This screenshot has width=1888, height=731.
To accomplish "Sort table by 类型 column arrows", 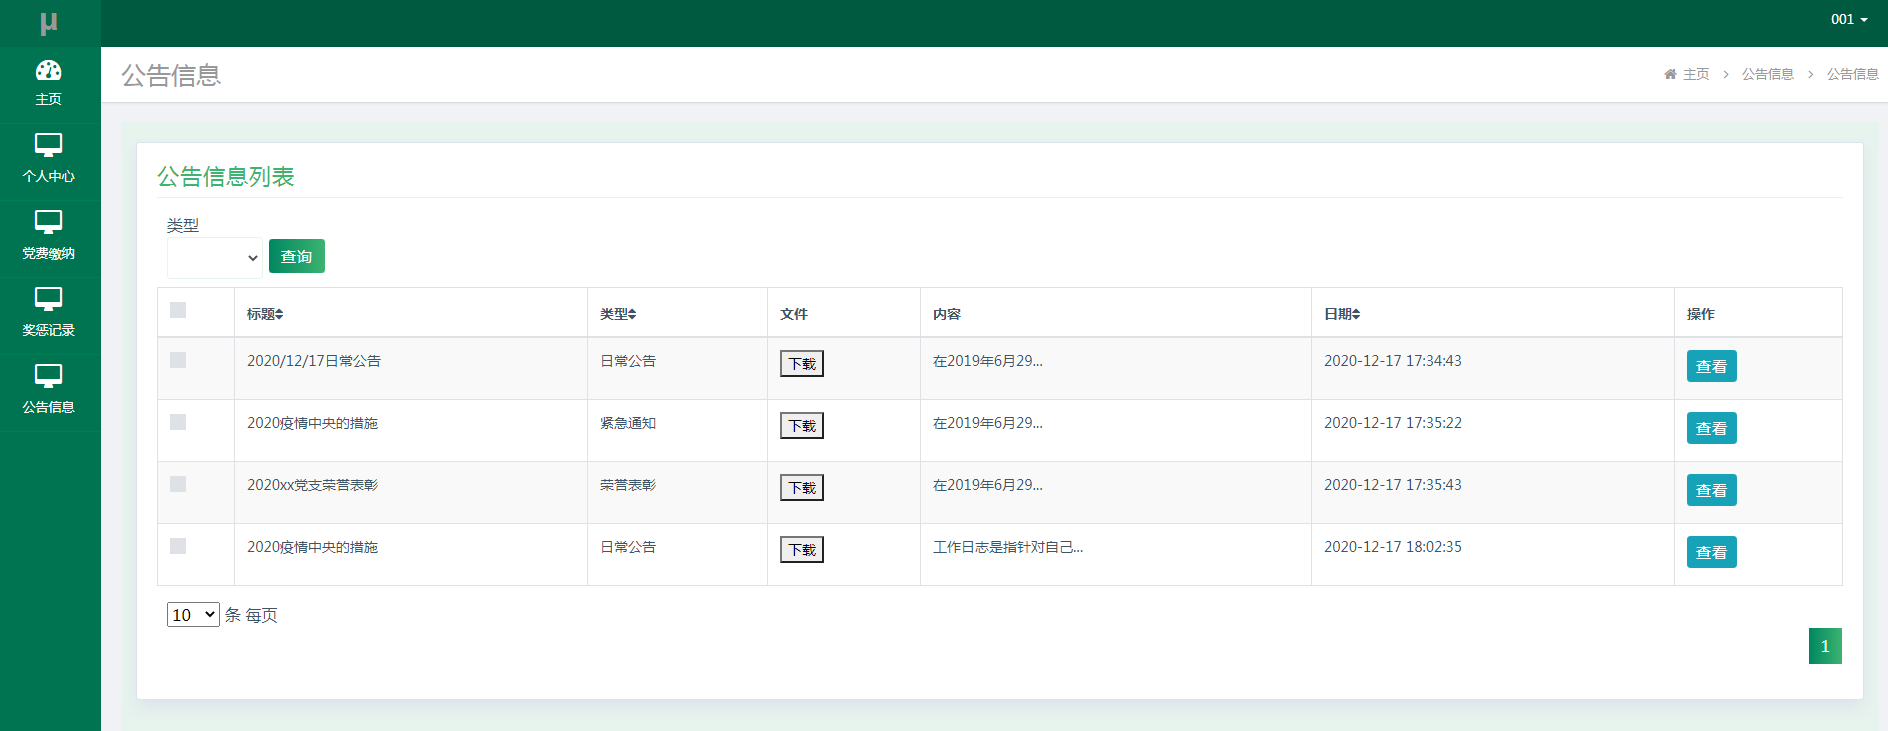I will 632,314.
